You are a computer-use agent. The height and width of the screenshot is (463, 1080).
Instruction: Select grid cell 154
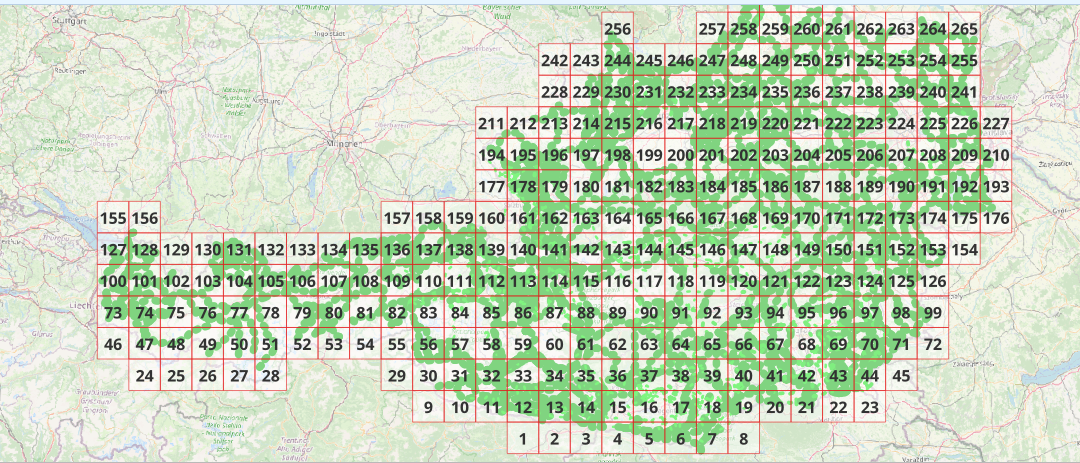[964, 249]
